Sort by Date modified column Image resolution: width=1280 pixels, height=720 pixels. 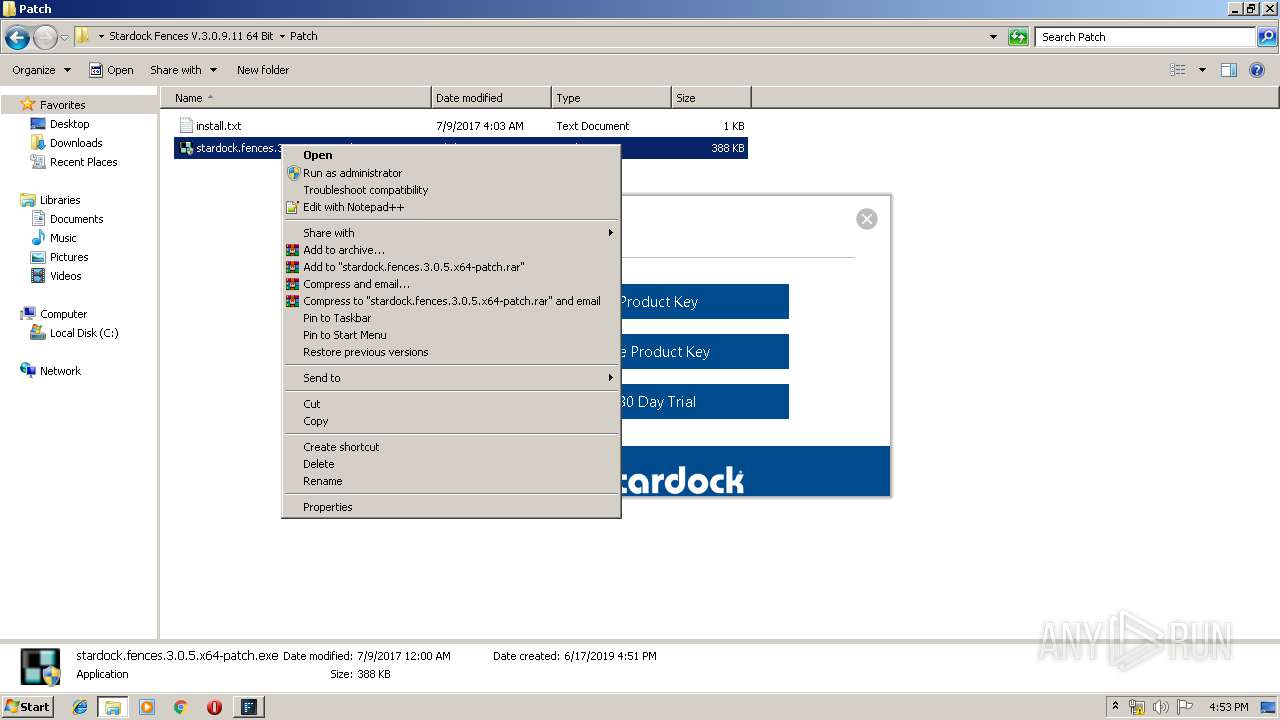(x=491, y=98)
